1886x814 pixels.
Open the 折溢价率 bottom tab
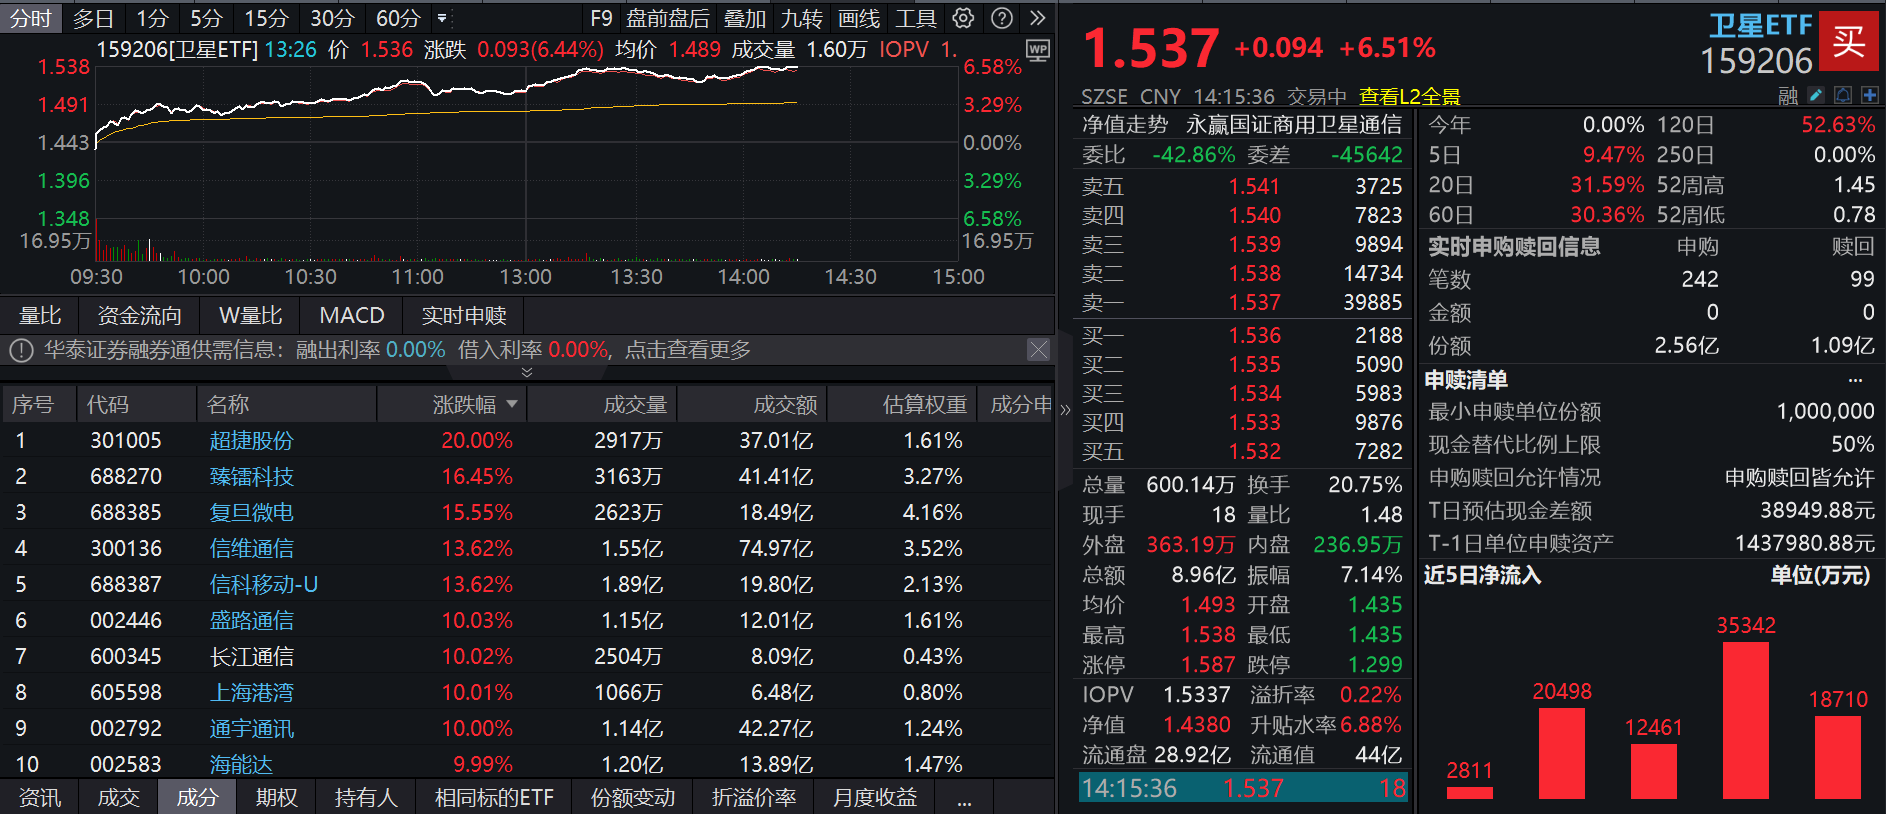click(x=753, y=797)
